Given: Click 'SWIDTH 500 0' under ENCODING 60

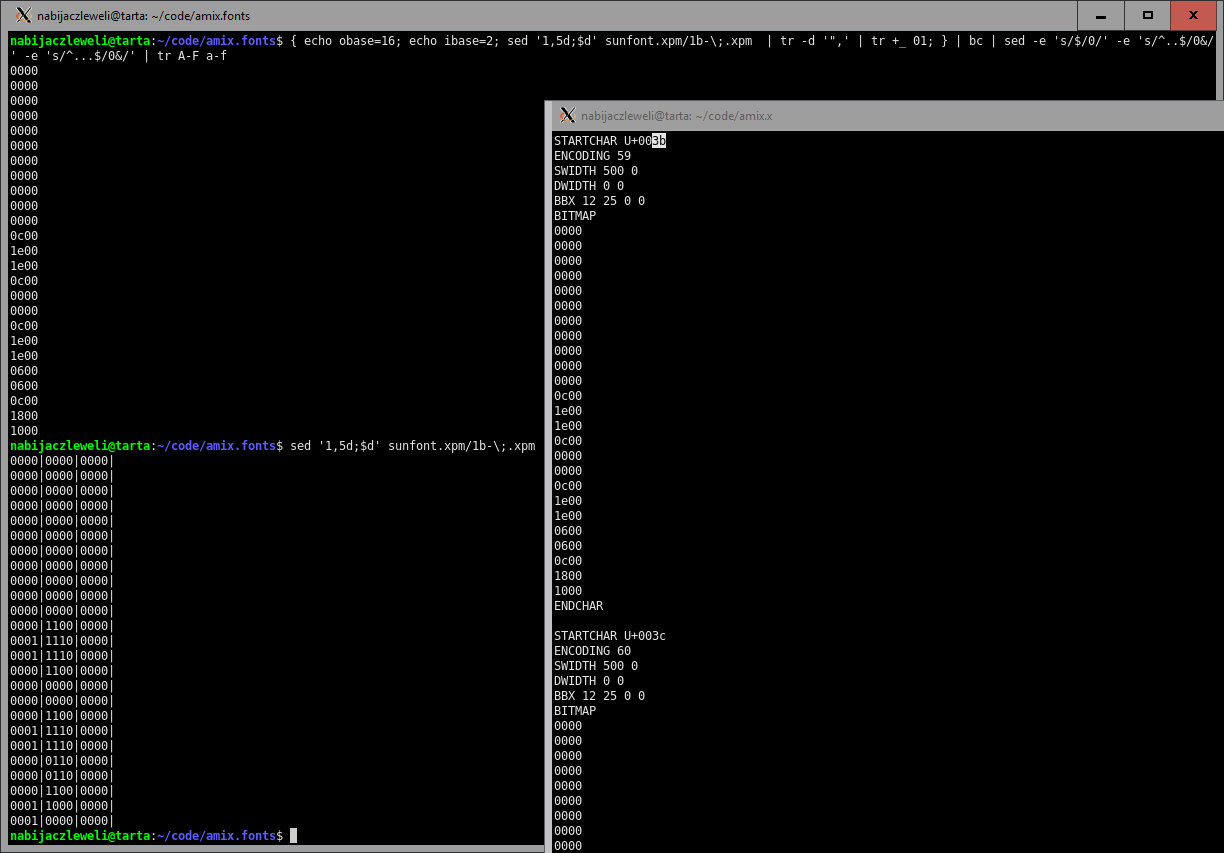Looking at the screenshot, I should [596, 666].
